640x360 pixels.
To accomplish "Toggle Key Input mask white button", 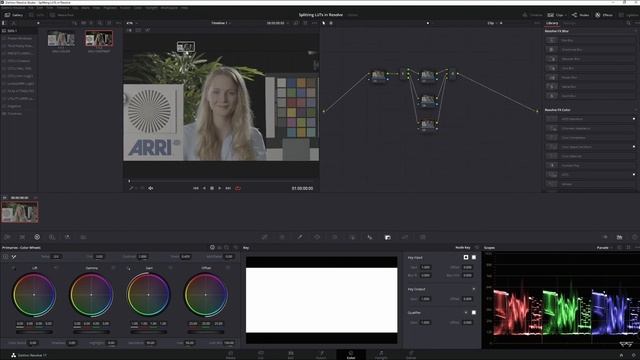I will point(474,257).
